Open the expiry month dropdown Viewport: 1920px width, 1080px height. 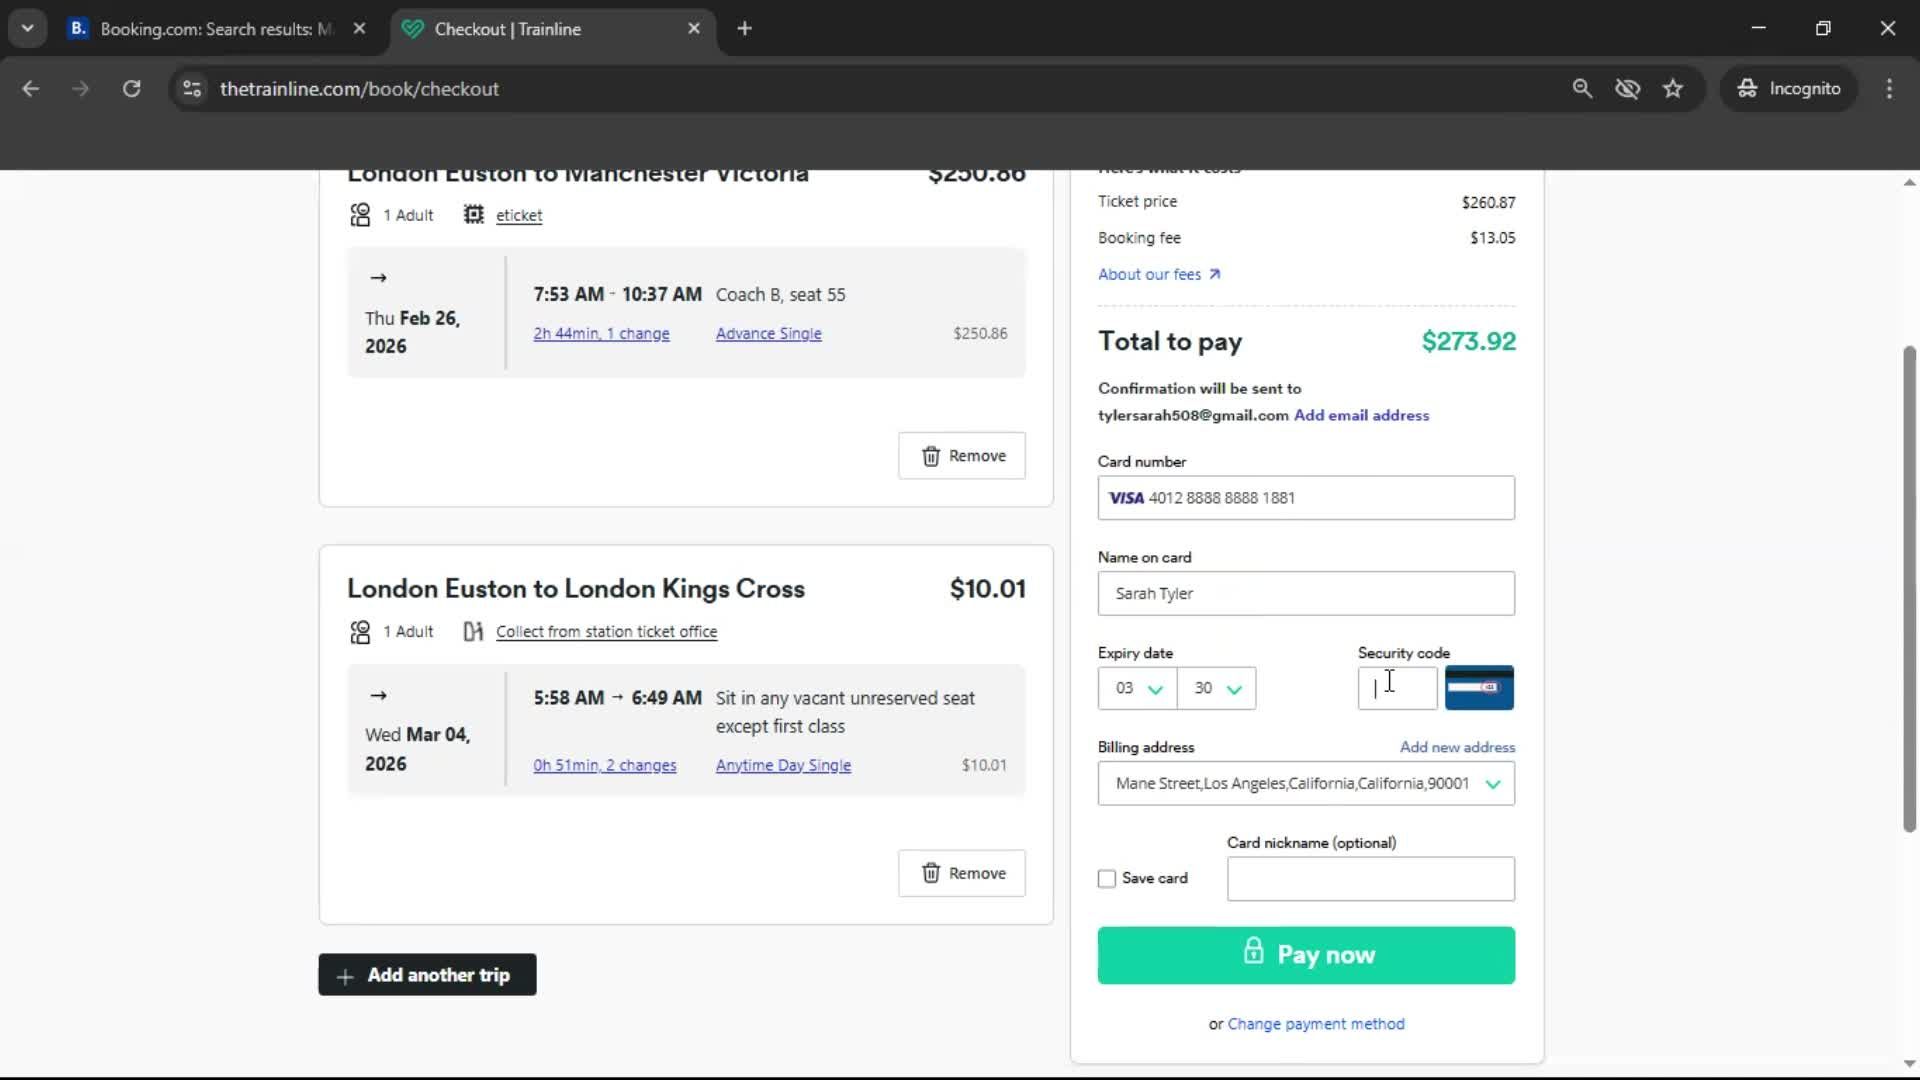1136,688
